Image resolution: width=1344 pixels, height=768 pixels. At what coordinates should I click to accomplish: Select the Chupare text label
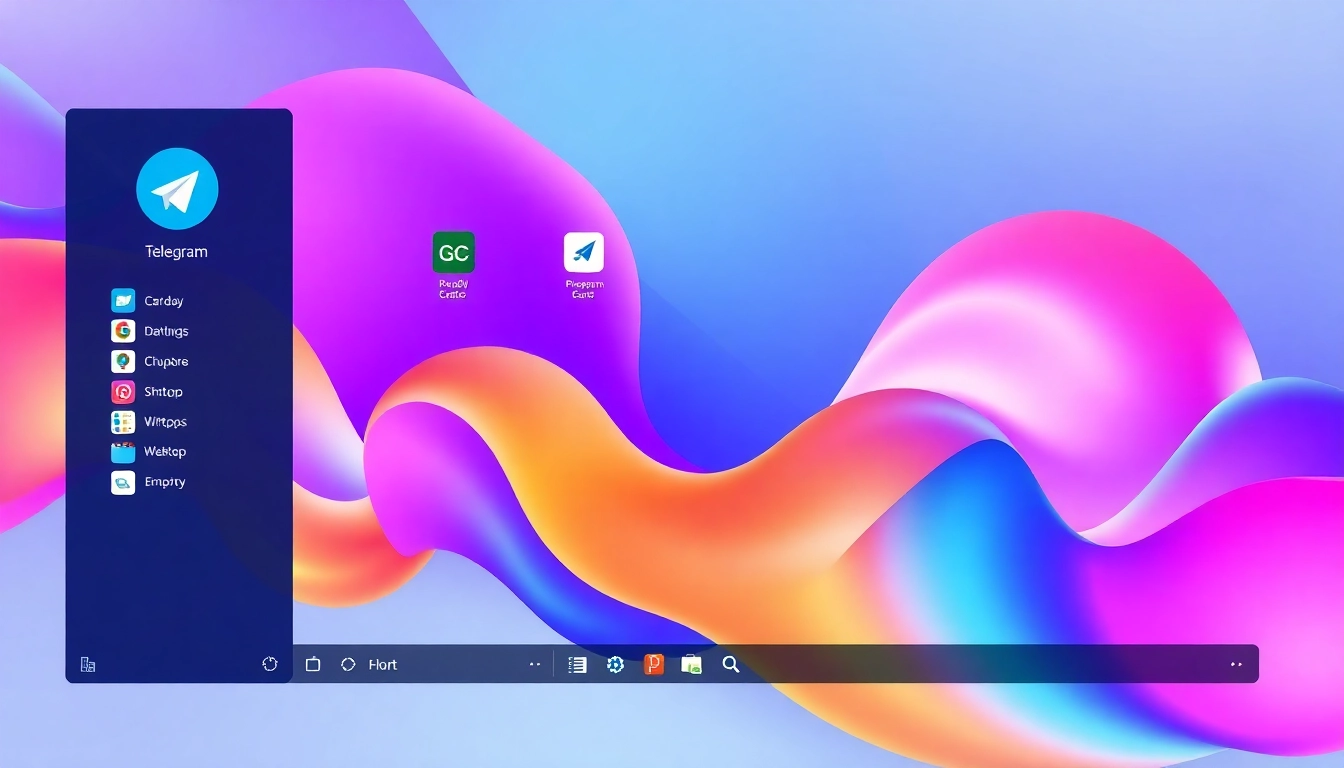pyautogui.click(x=166, y=362)
